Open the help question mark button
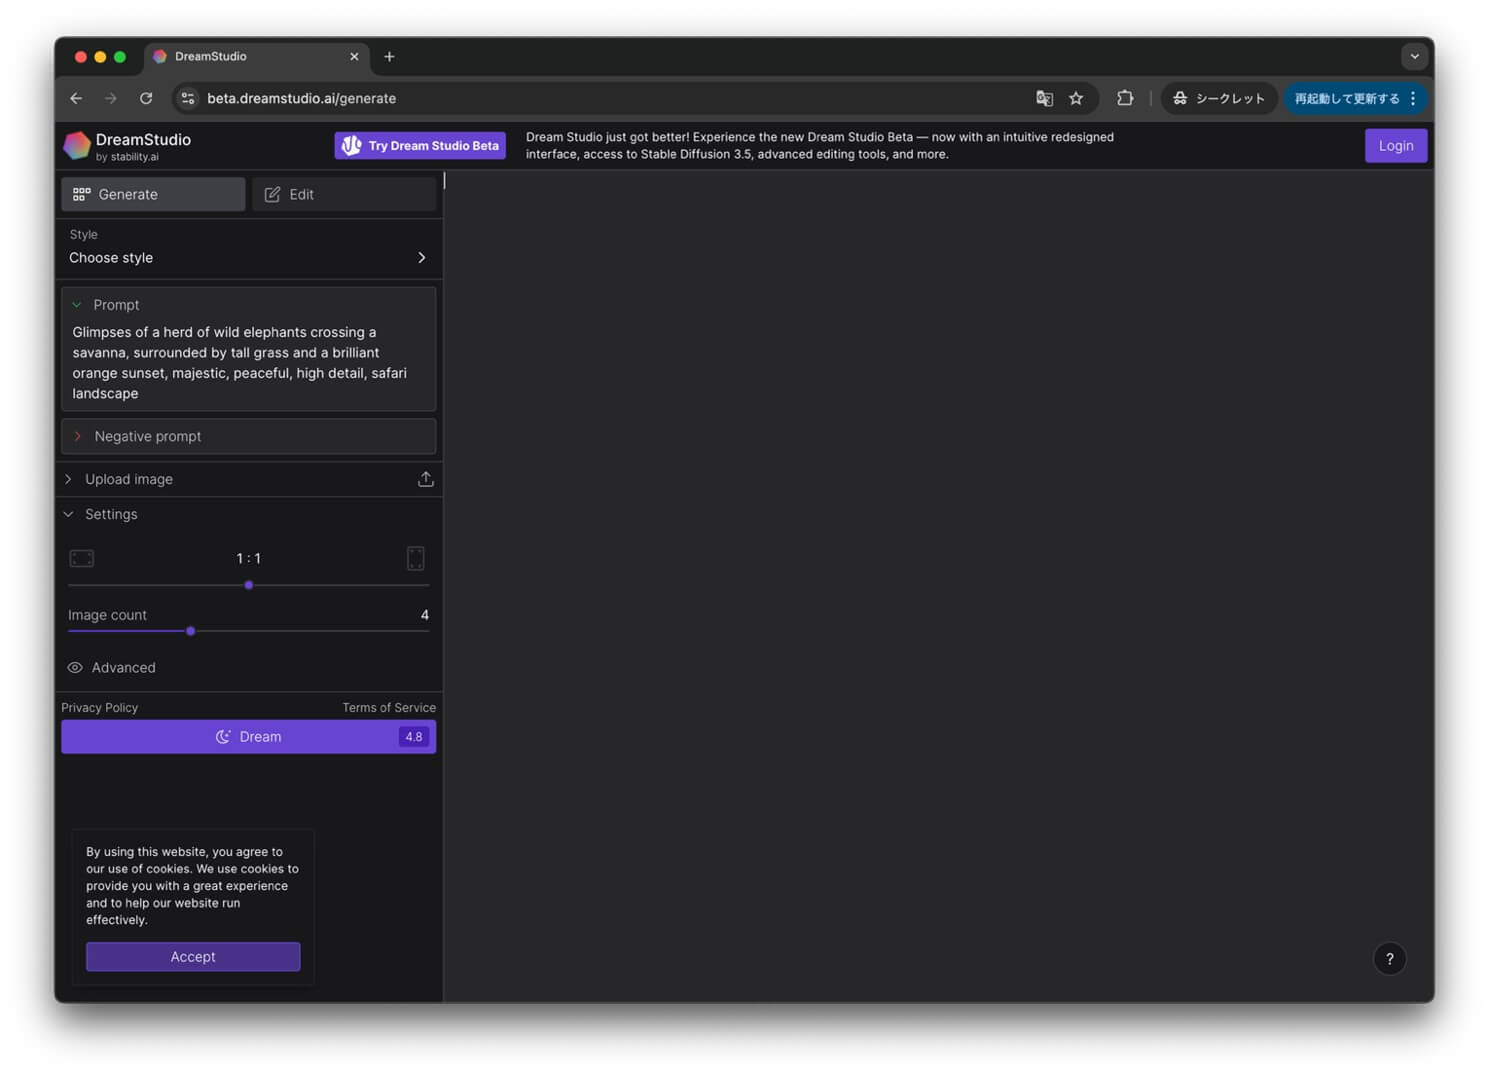1489x1075 pixels. coord(1390,959)
